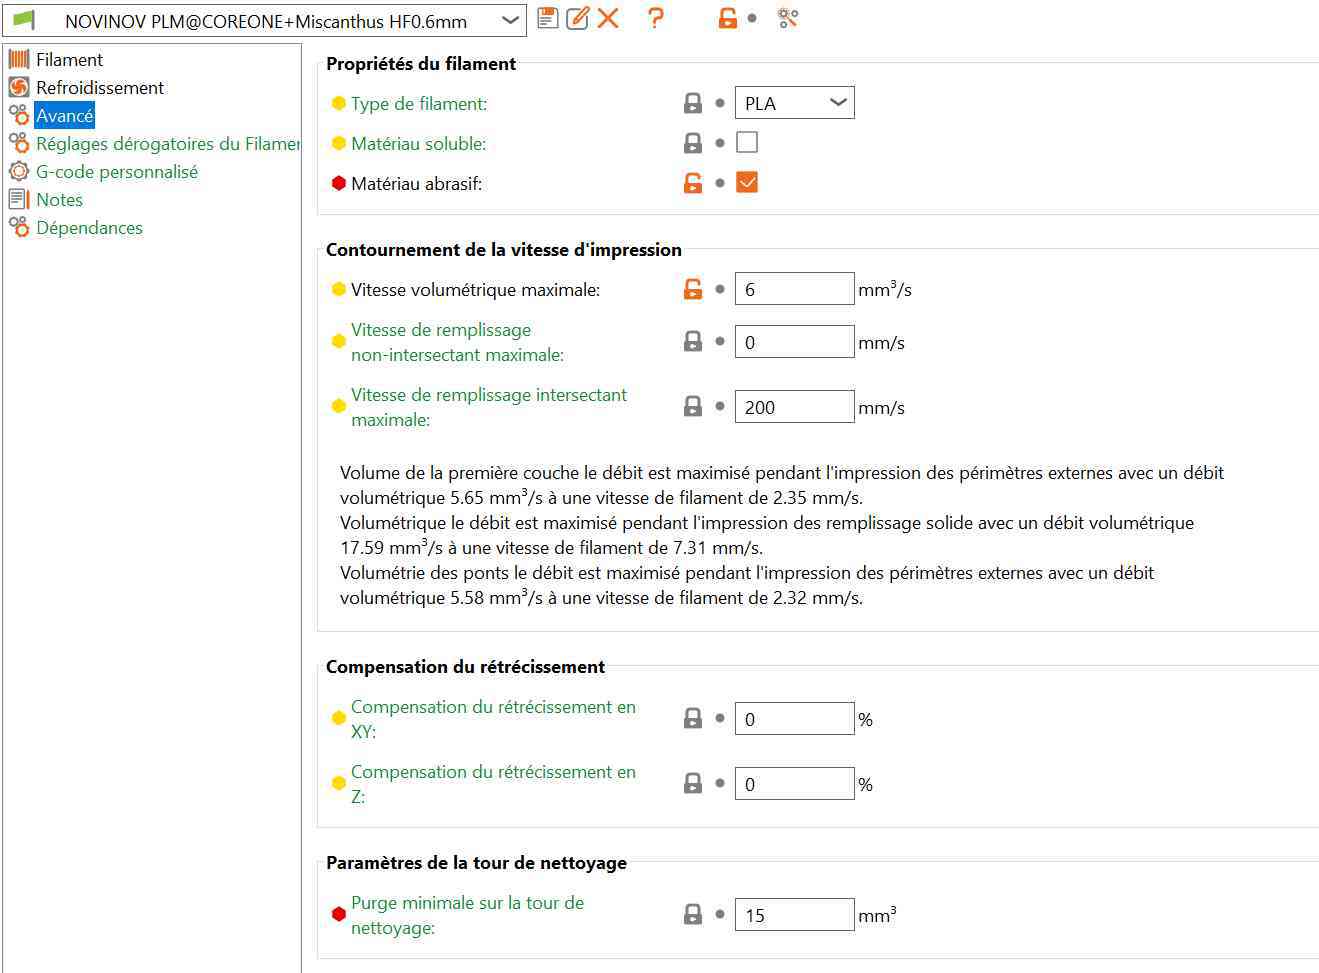
Task: Click the Compensation du rétrécissement section heading
Action: [x=465, y=667]
